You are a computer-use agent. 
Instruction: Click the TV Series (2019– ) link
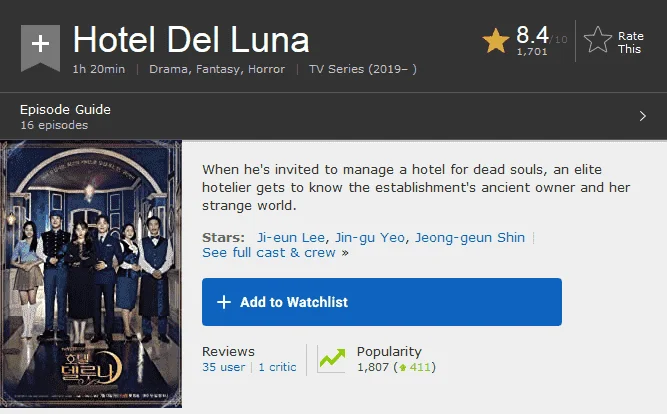pyautogui.click(x=363, y=69)
